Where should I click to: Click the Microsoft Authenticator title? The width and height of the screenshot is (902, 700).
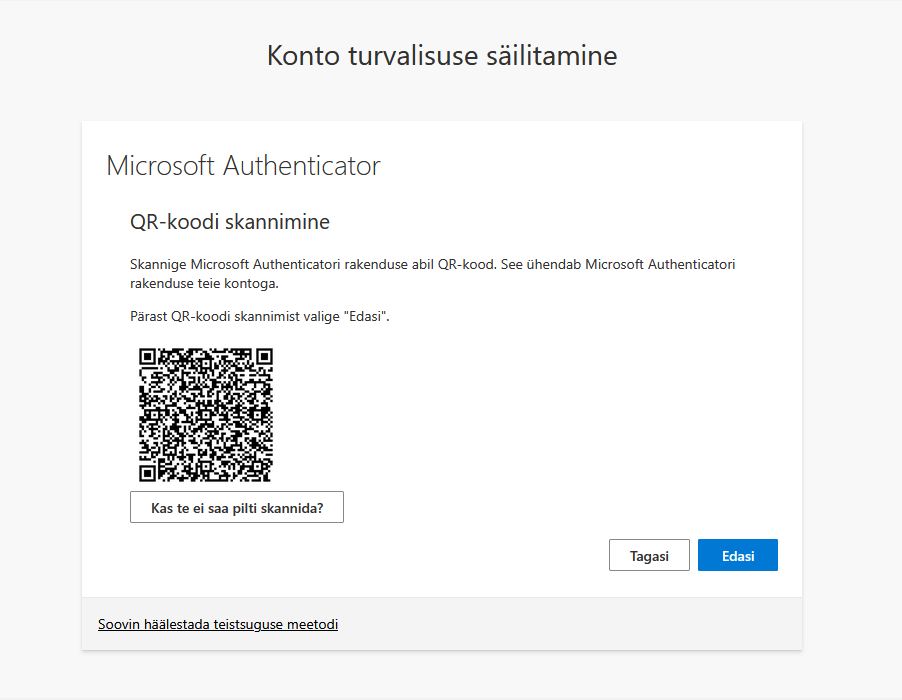coord(242,165)
